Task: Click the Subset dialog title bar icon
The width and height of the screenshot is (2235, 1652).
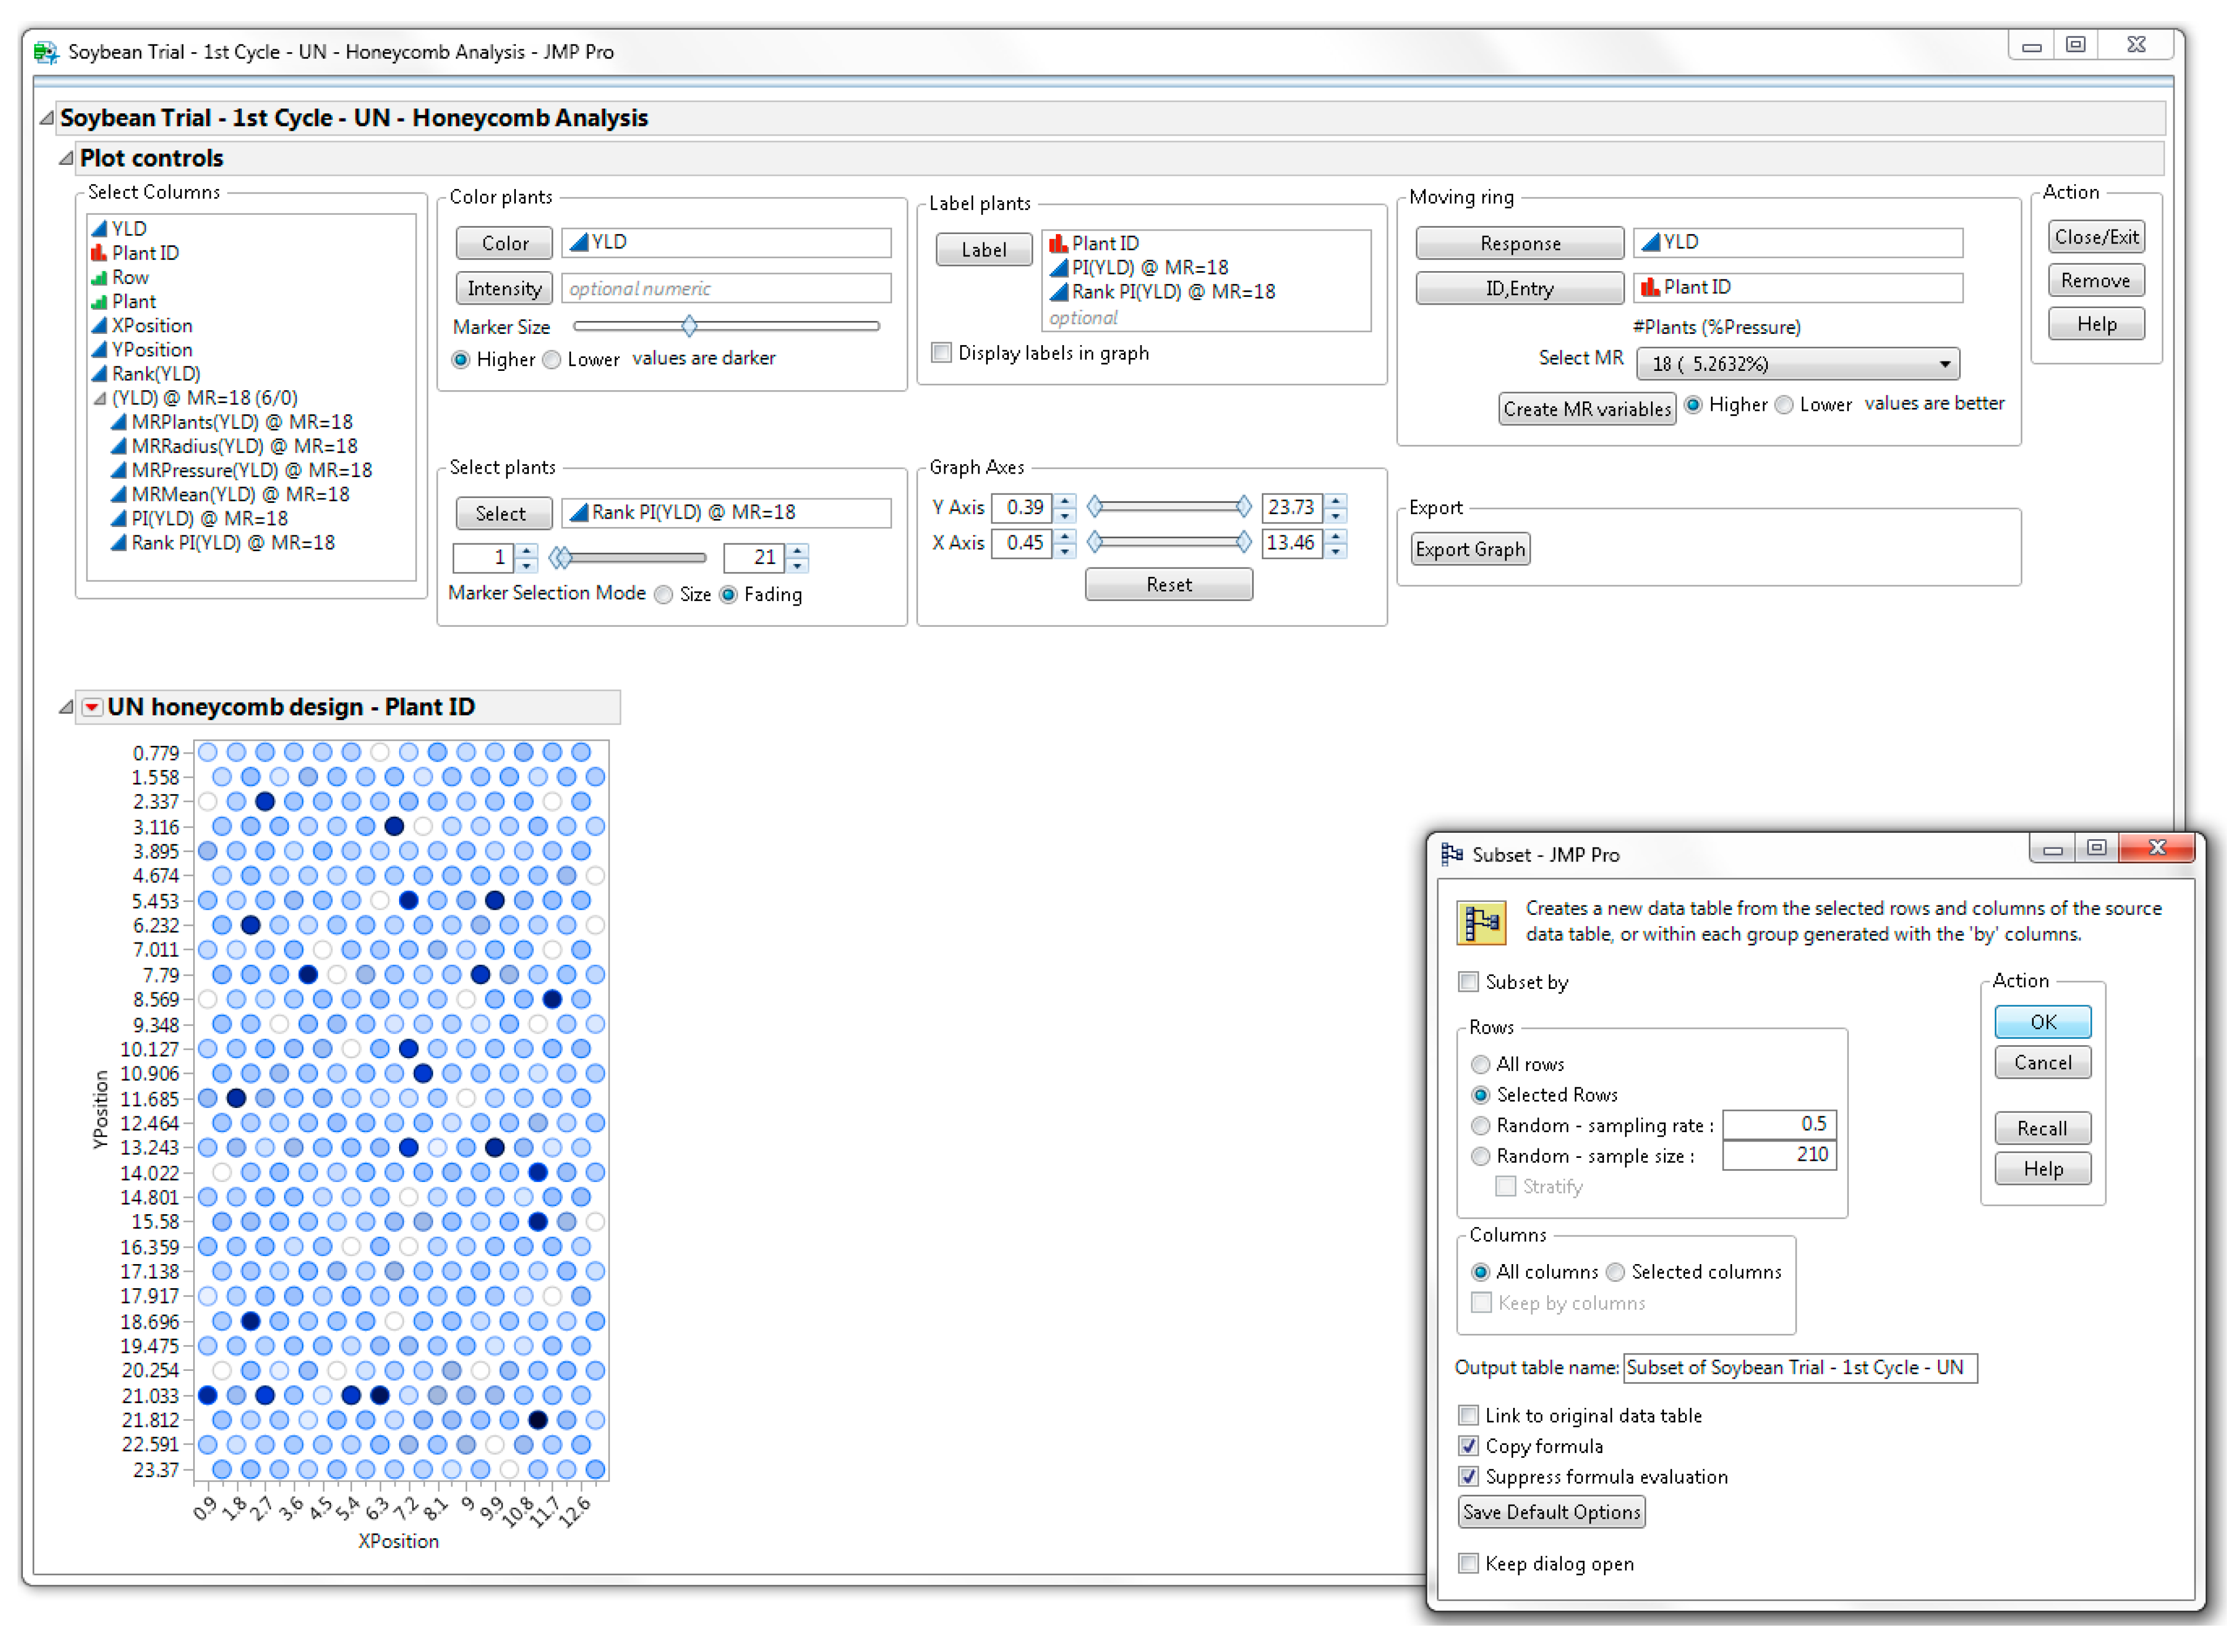Action: pos(1452,855)
